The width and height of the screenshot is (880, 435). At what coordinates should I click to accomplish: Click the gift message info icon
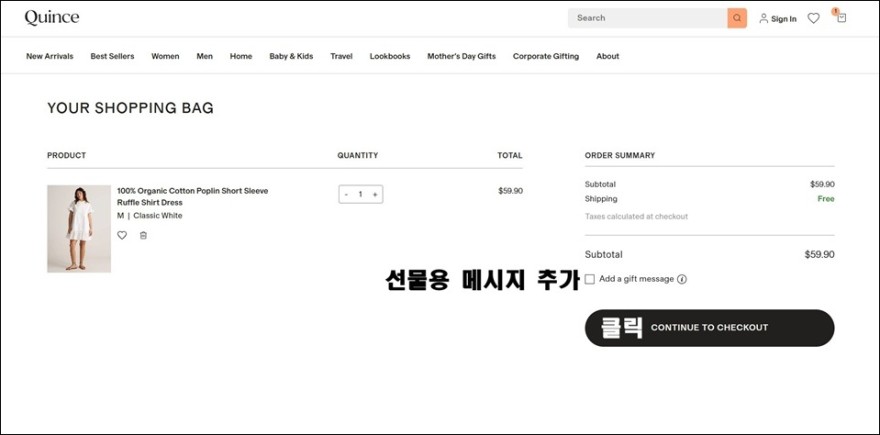coord(682,280)
